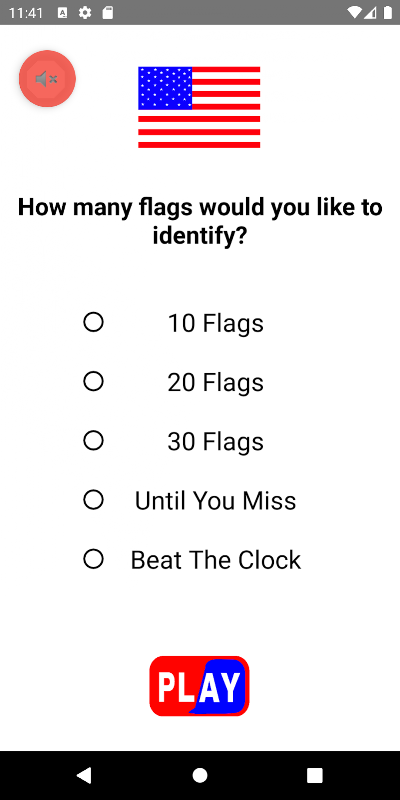Tap the keyboard A icon in status bar
Image resolution: width=400 pixels, height=800 pixels.
(62, 13)
